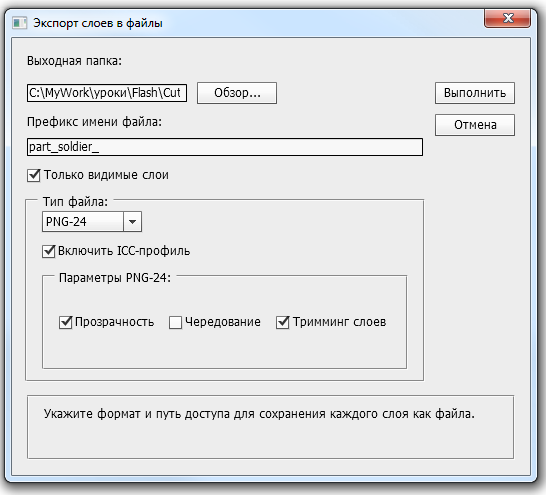Disable the Прозрачность checkbox
The height and width of the screenshot is (495, 546).
[x=65, y=322]
